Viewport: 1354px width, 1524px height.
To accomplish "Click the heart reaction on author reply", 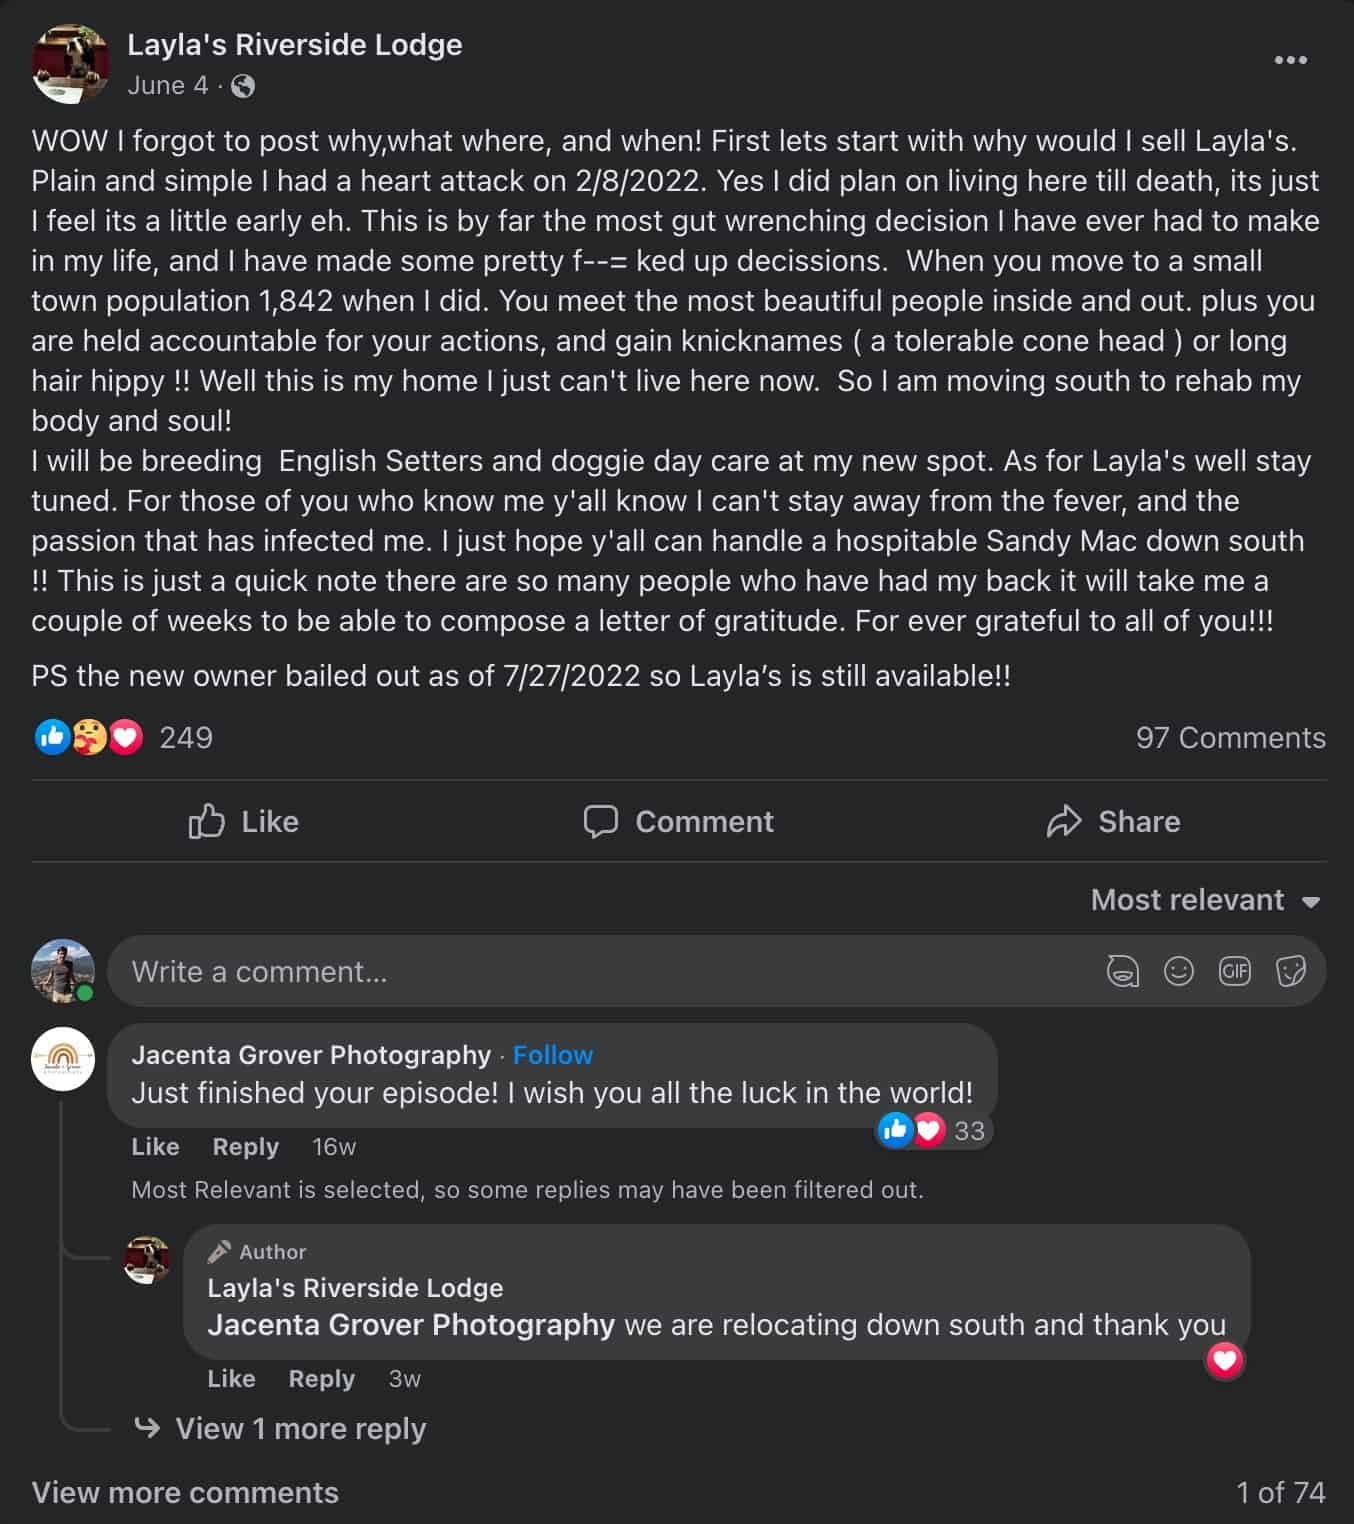I will click(x=1225, y=1359).
